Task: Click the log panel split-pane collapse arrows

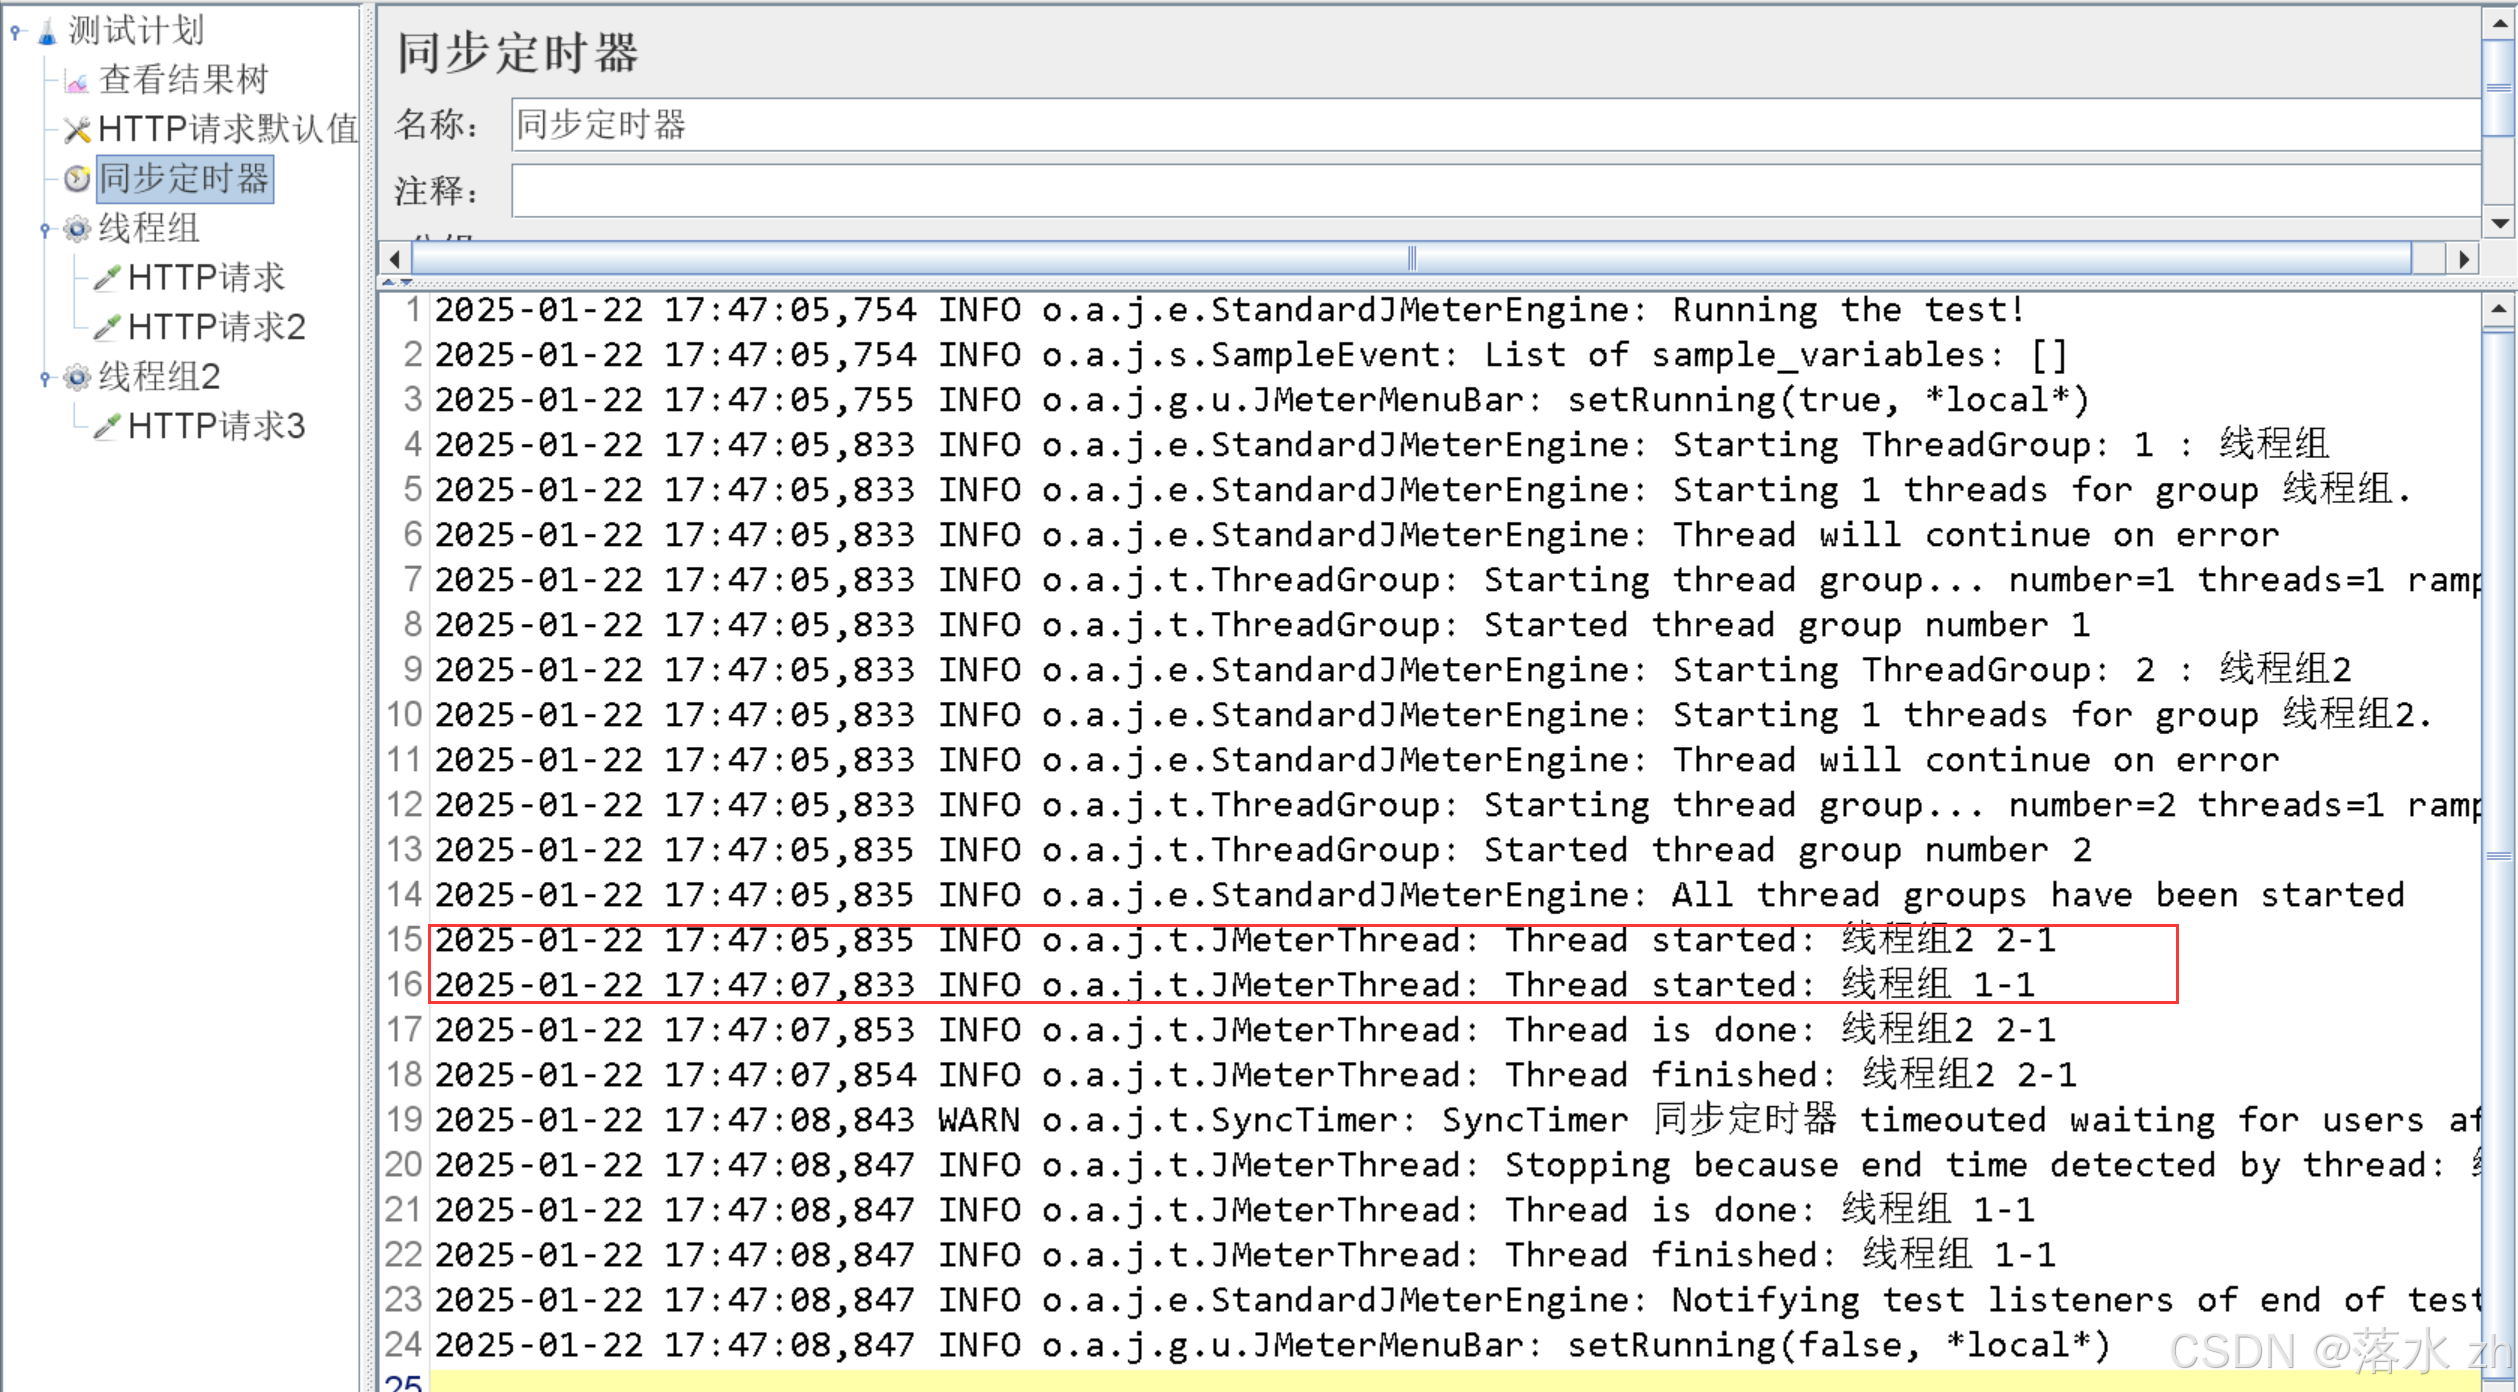Action: [x=397, y=283]
